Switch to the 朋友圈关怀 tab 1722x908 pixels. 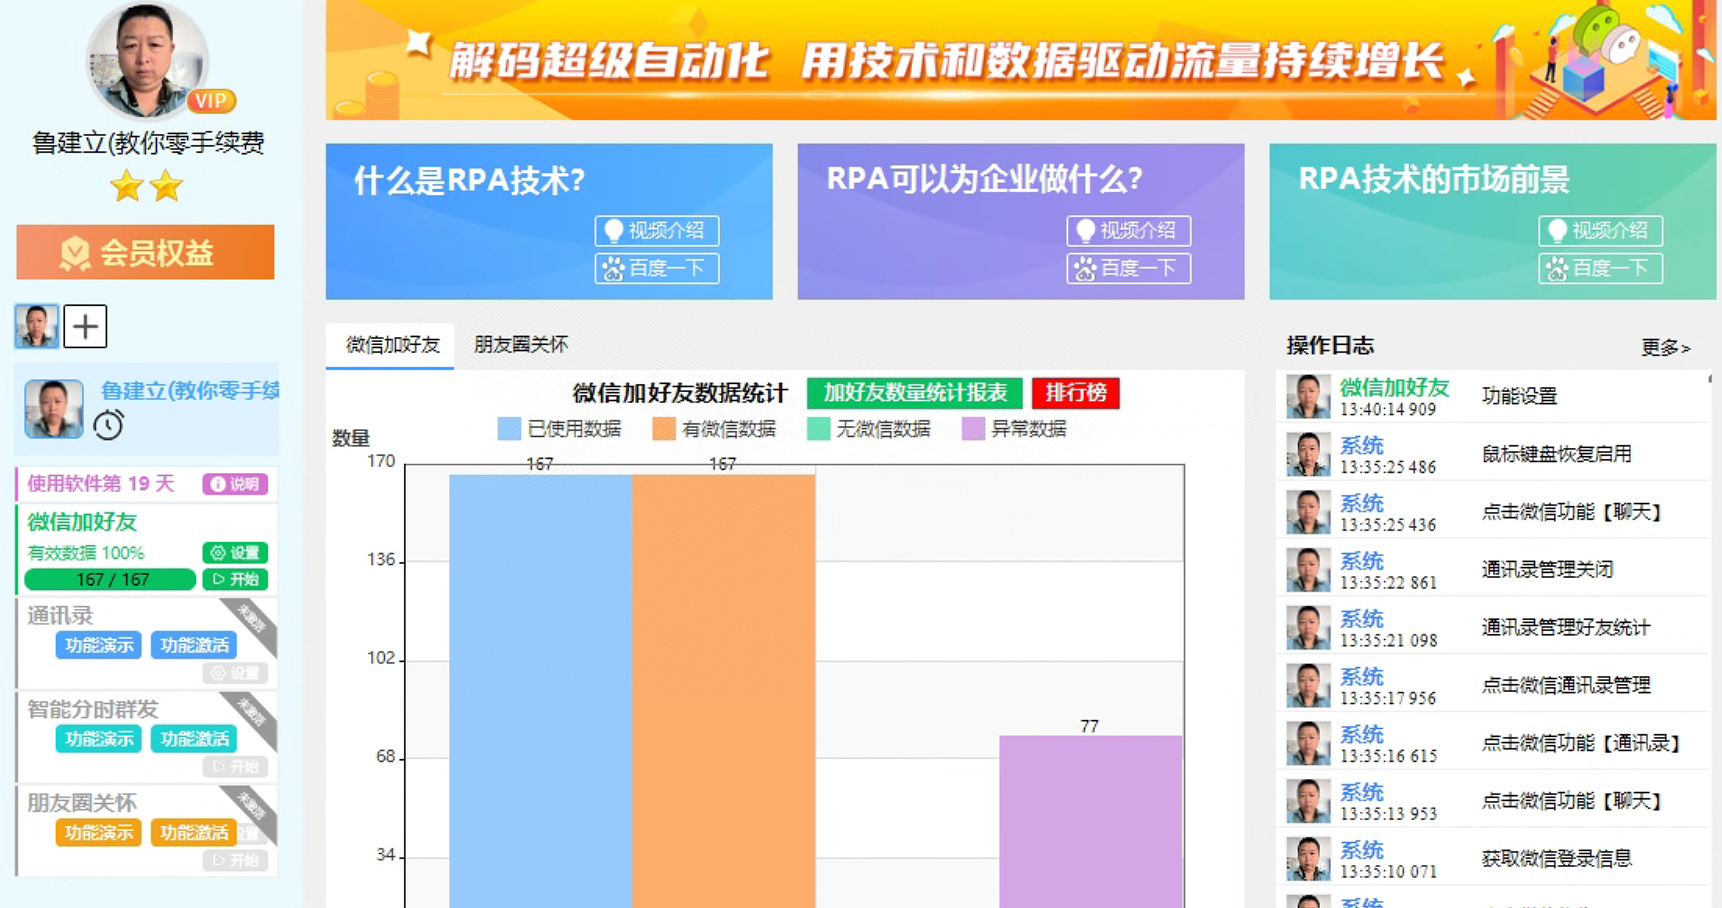click(x=520, y=345)
